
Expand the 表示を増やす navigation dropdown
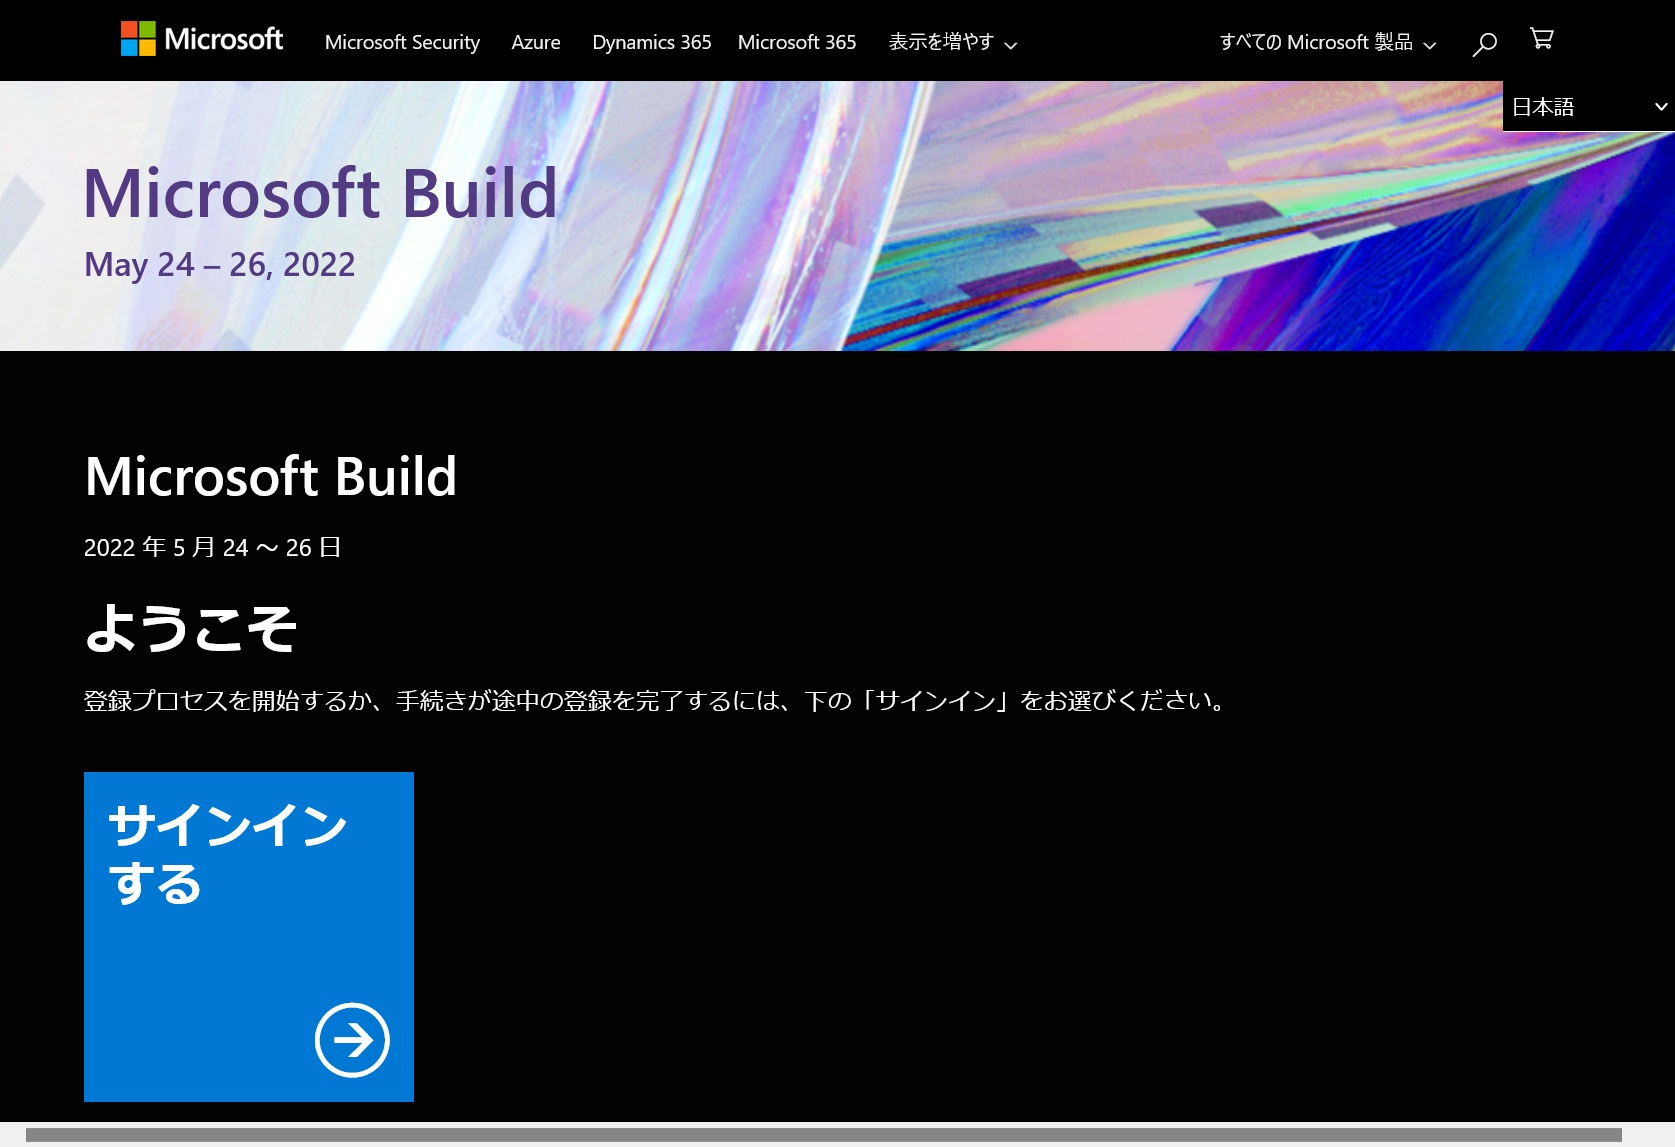tap(952, 42)
